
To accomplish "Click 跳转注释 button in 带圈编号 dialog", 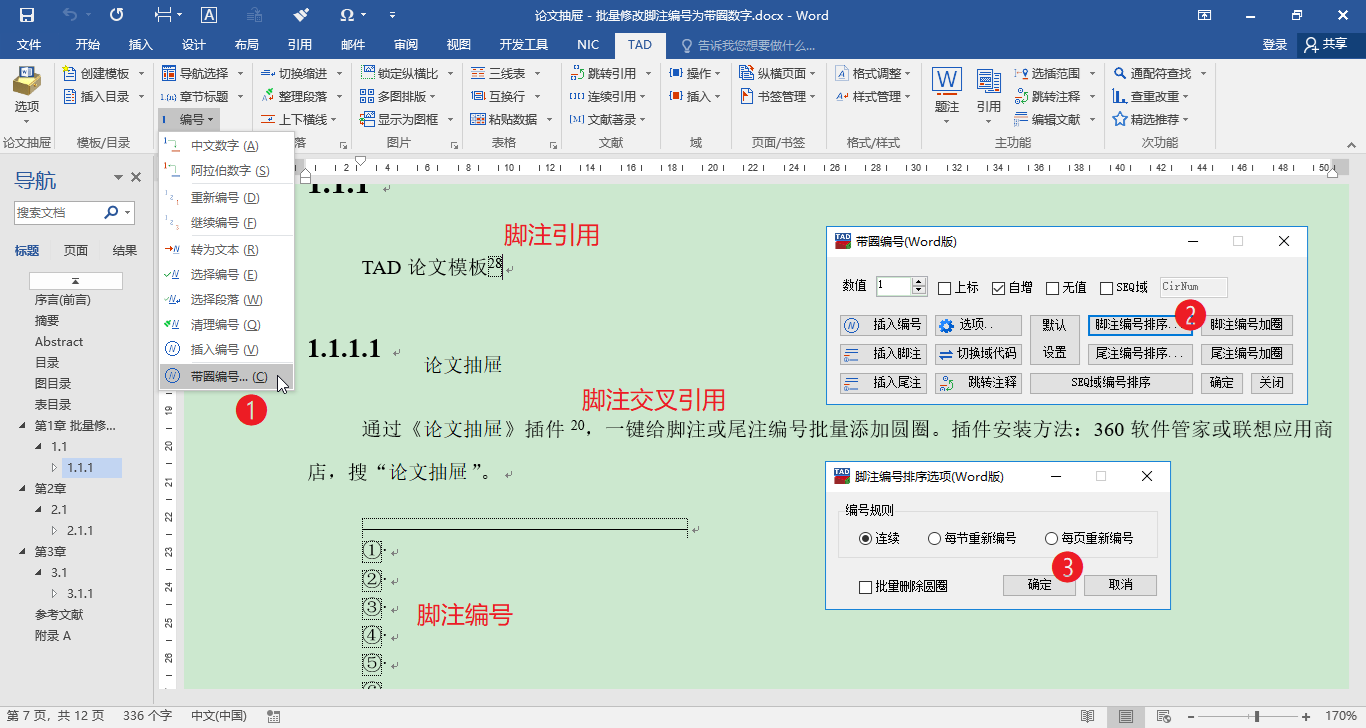I will (x=979, y=383).
